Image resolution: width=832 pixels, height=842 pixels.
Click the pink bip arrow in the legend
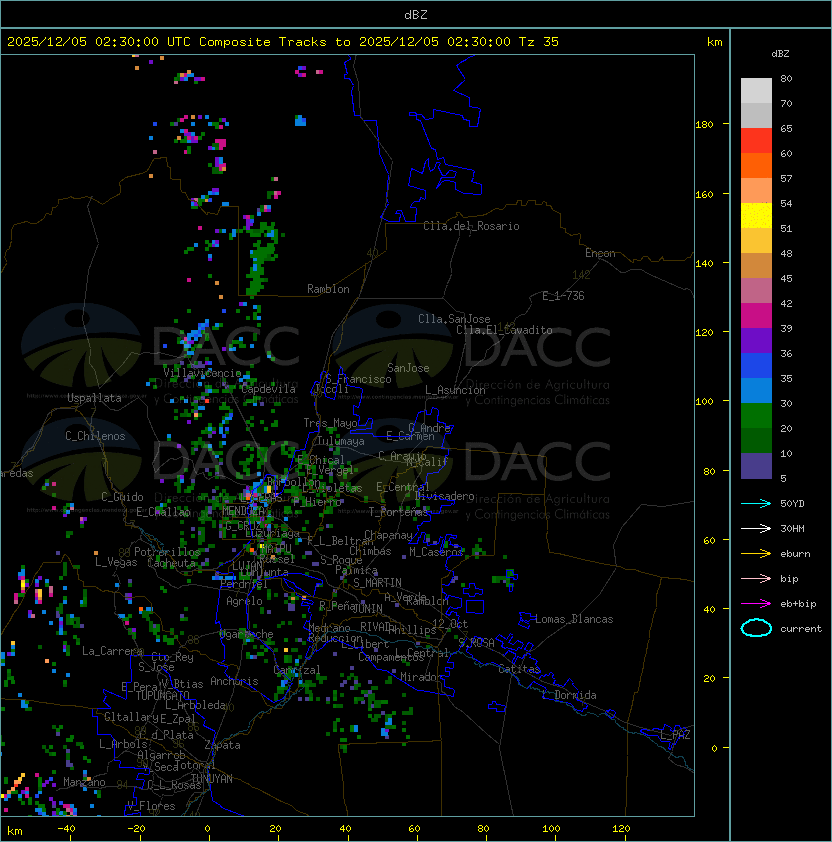pyautogui.click(x=756, y=578)
